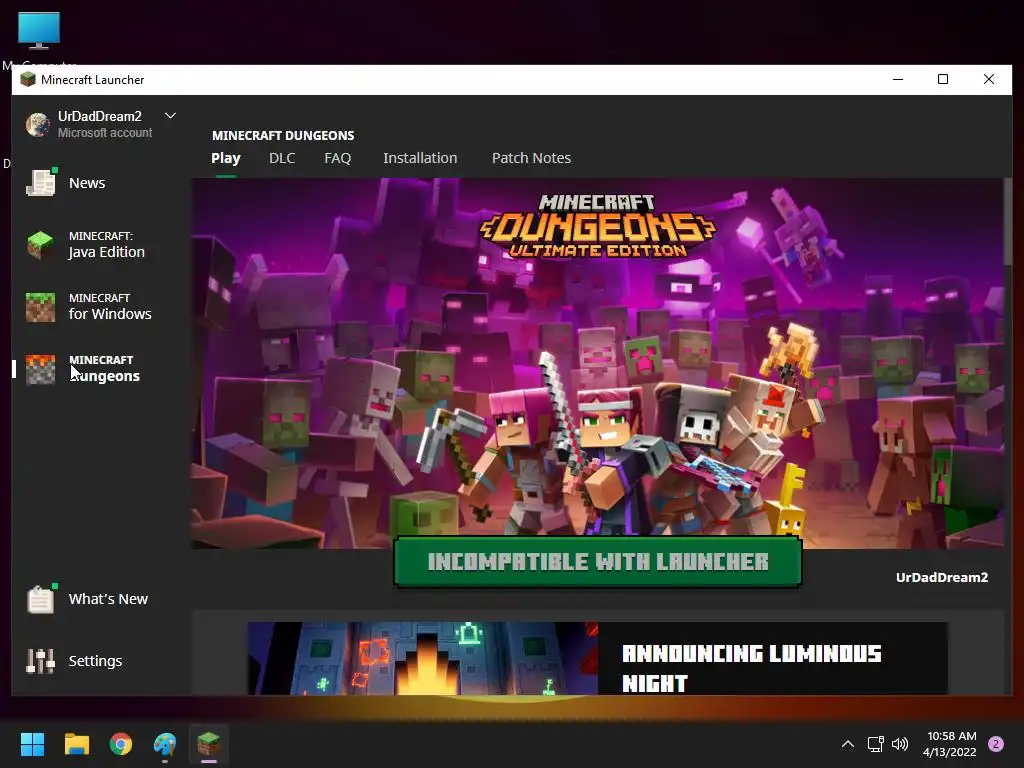1024x768 pixels.
Task: Minimize the Minecraft Launcher window
Action: point(898,80)
